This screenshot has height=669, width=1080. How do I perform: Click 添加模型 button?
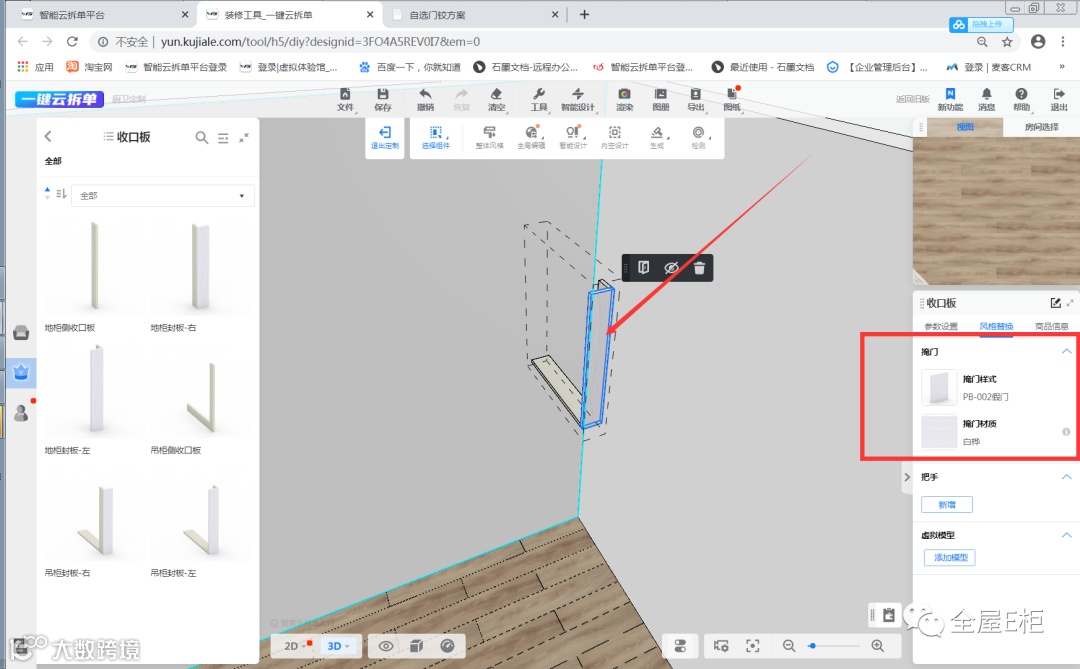pos(950,557)
